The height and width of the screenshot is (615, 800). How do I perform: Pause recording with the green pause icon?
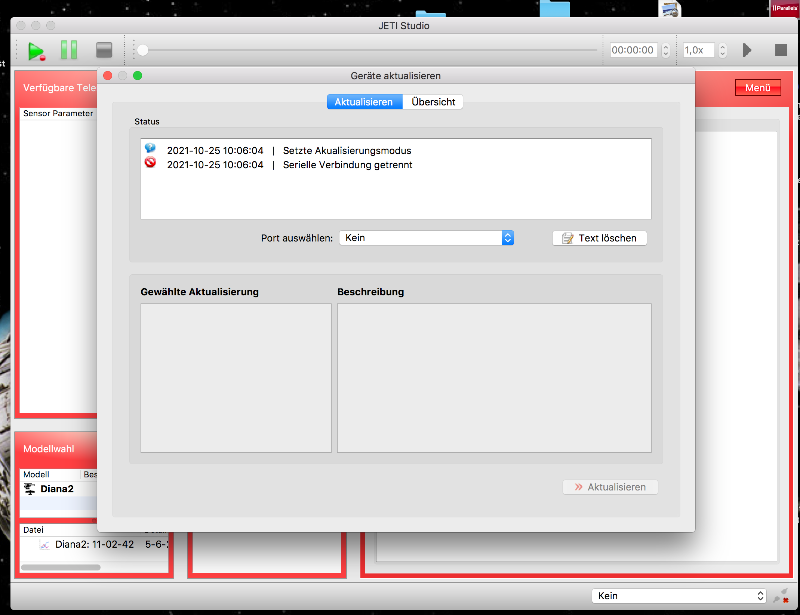69,50
